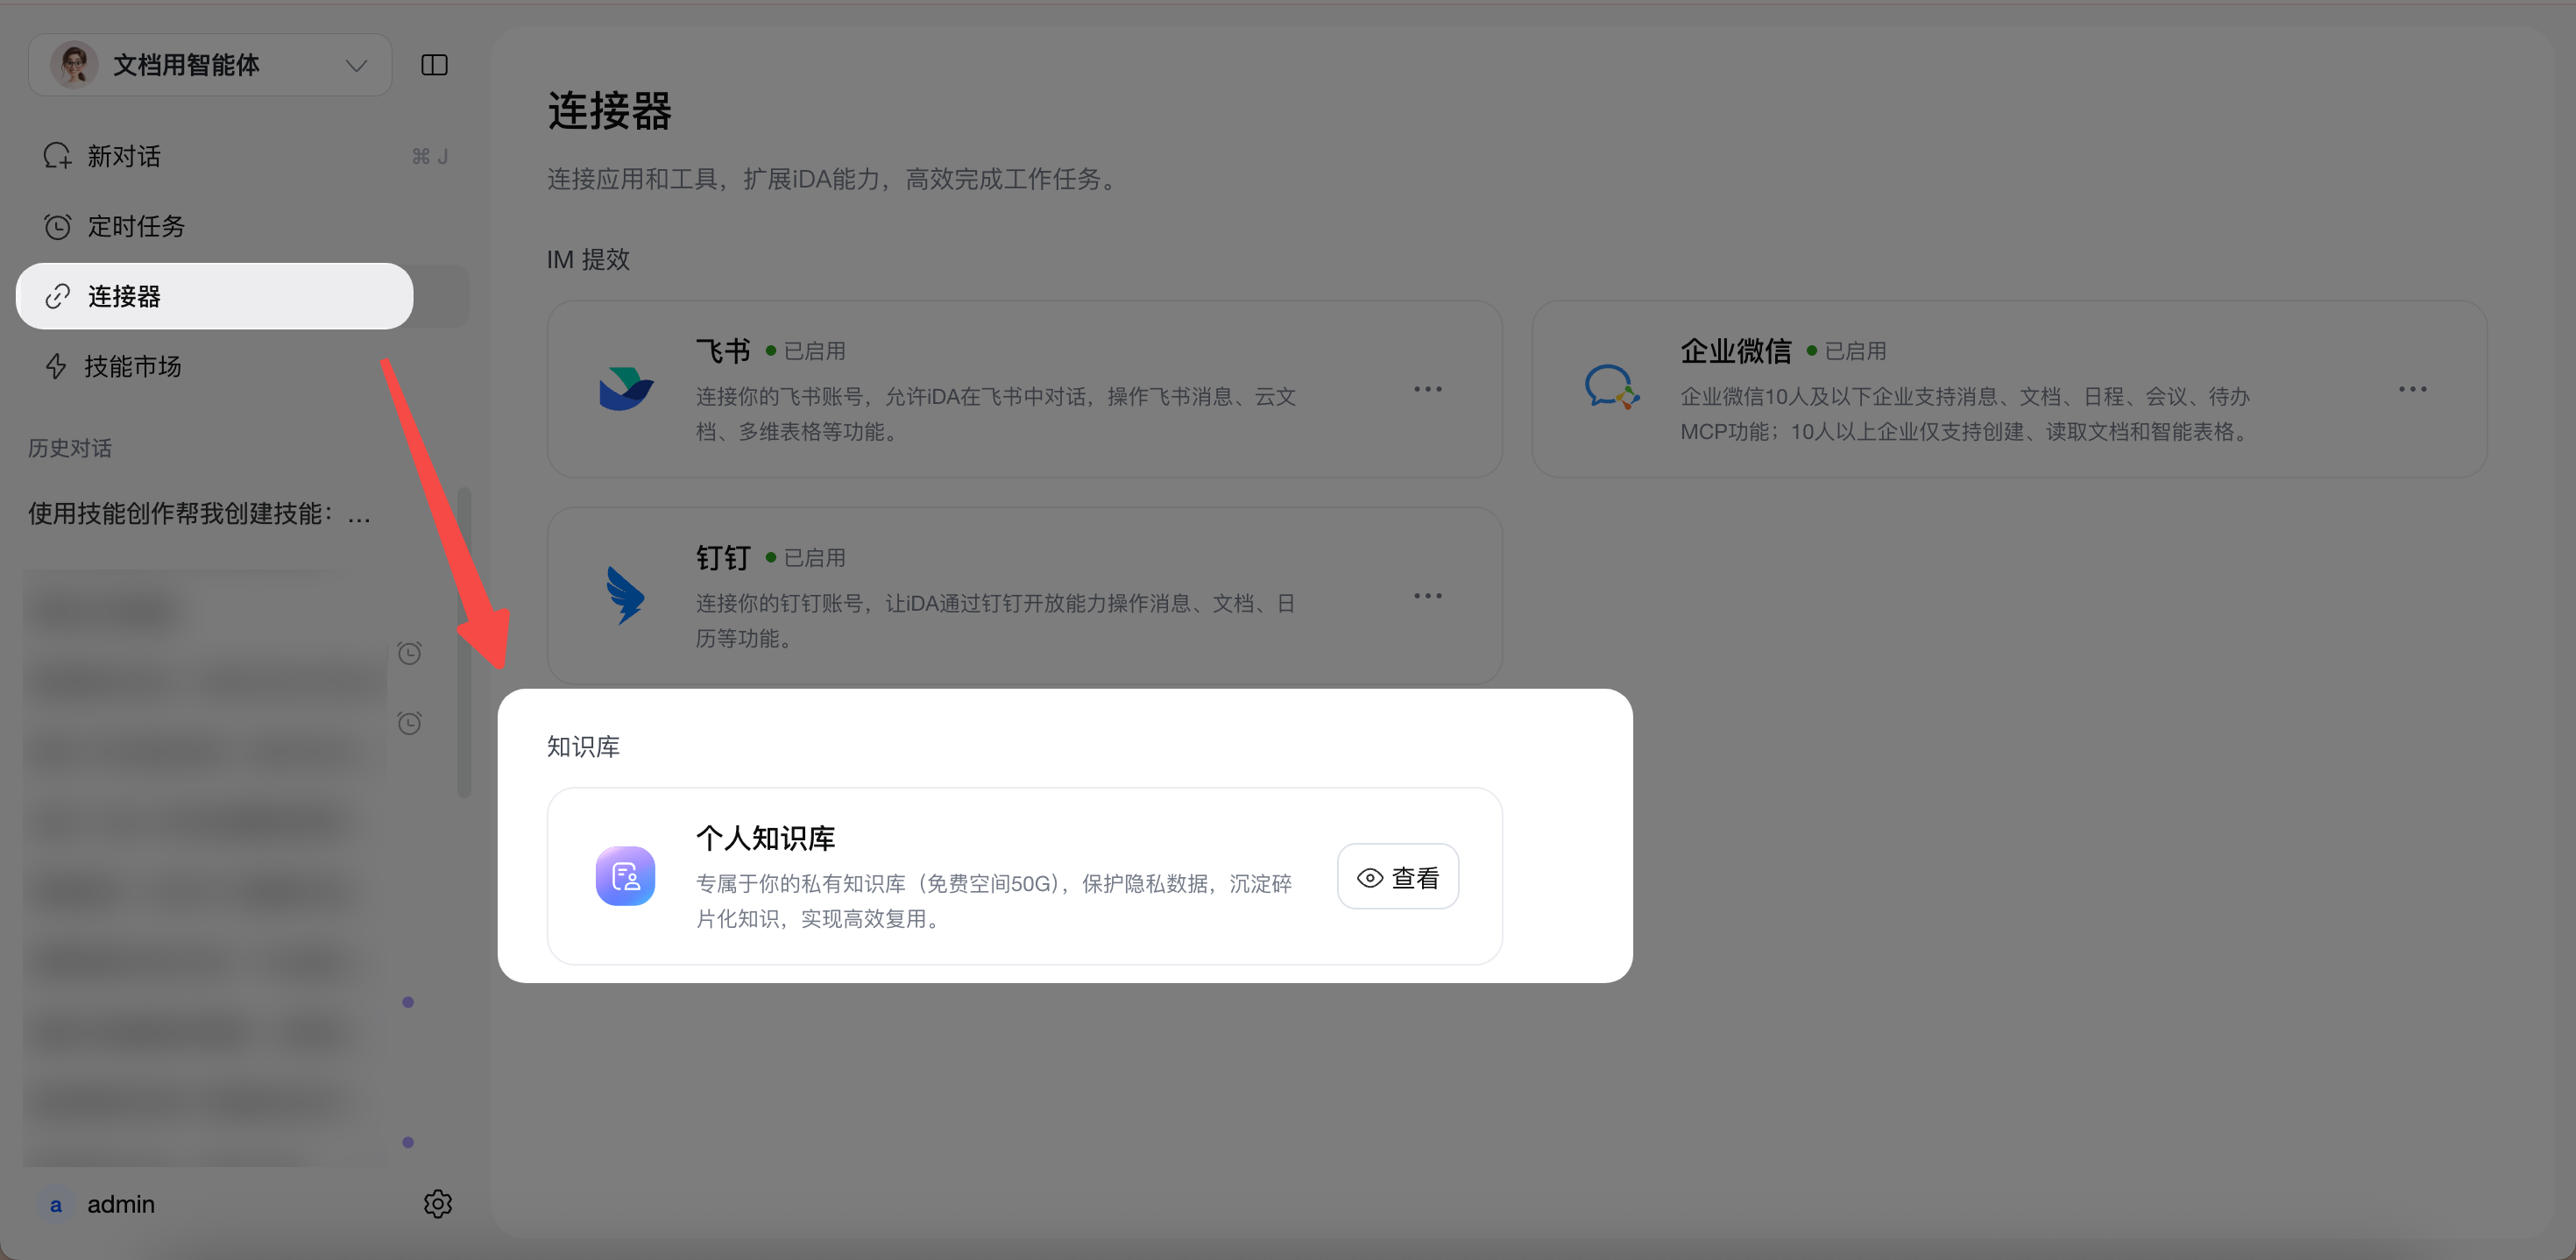This screenshot has height=1260, width=2576.
Task: Select 连接器 in the sidebar
Action: (x=215, y=296)
